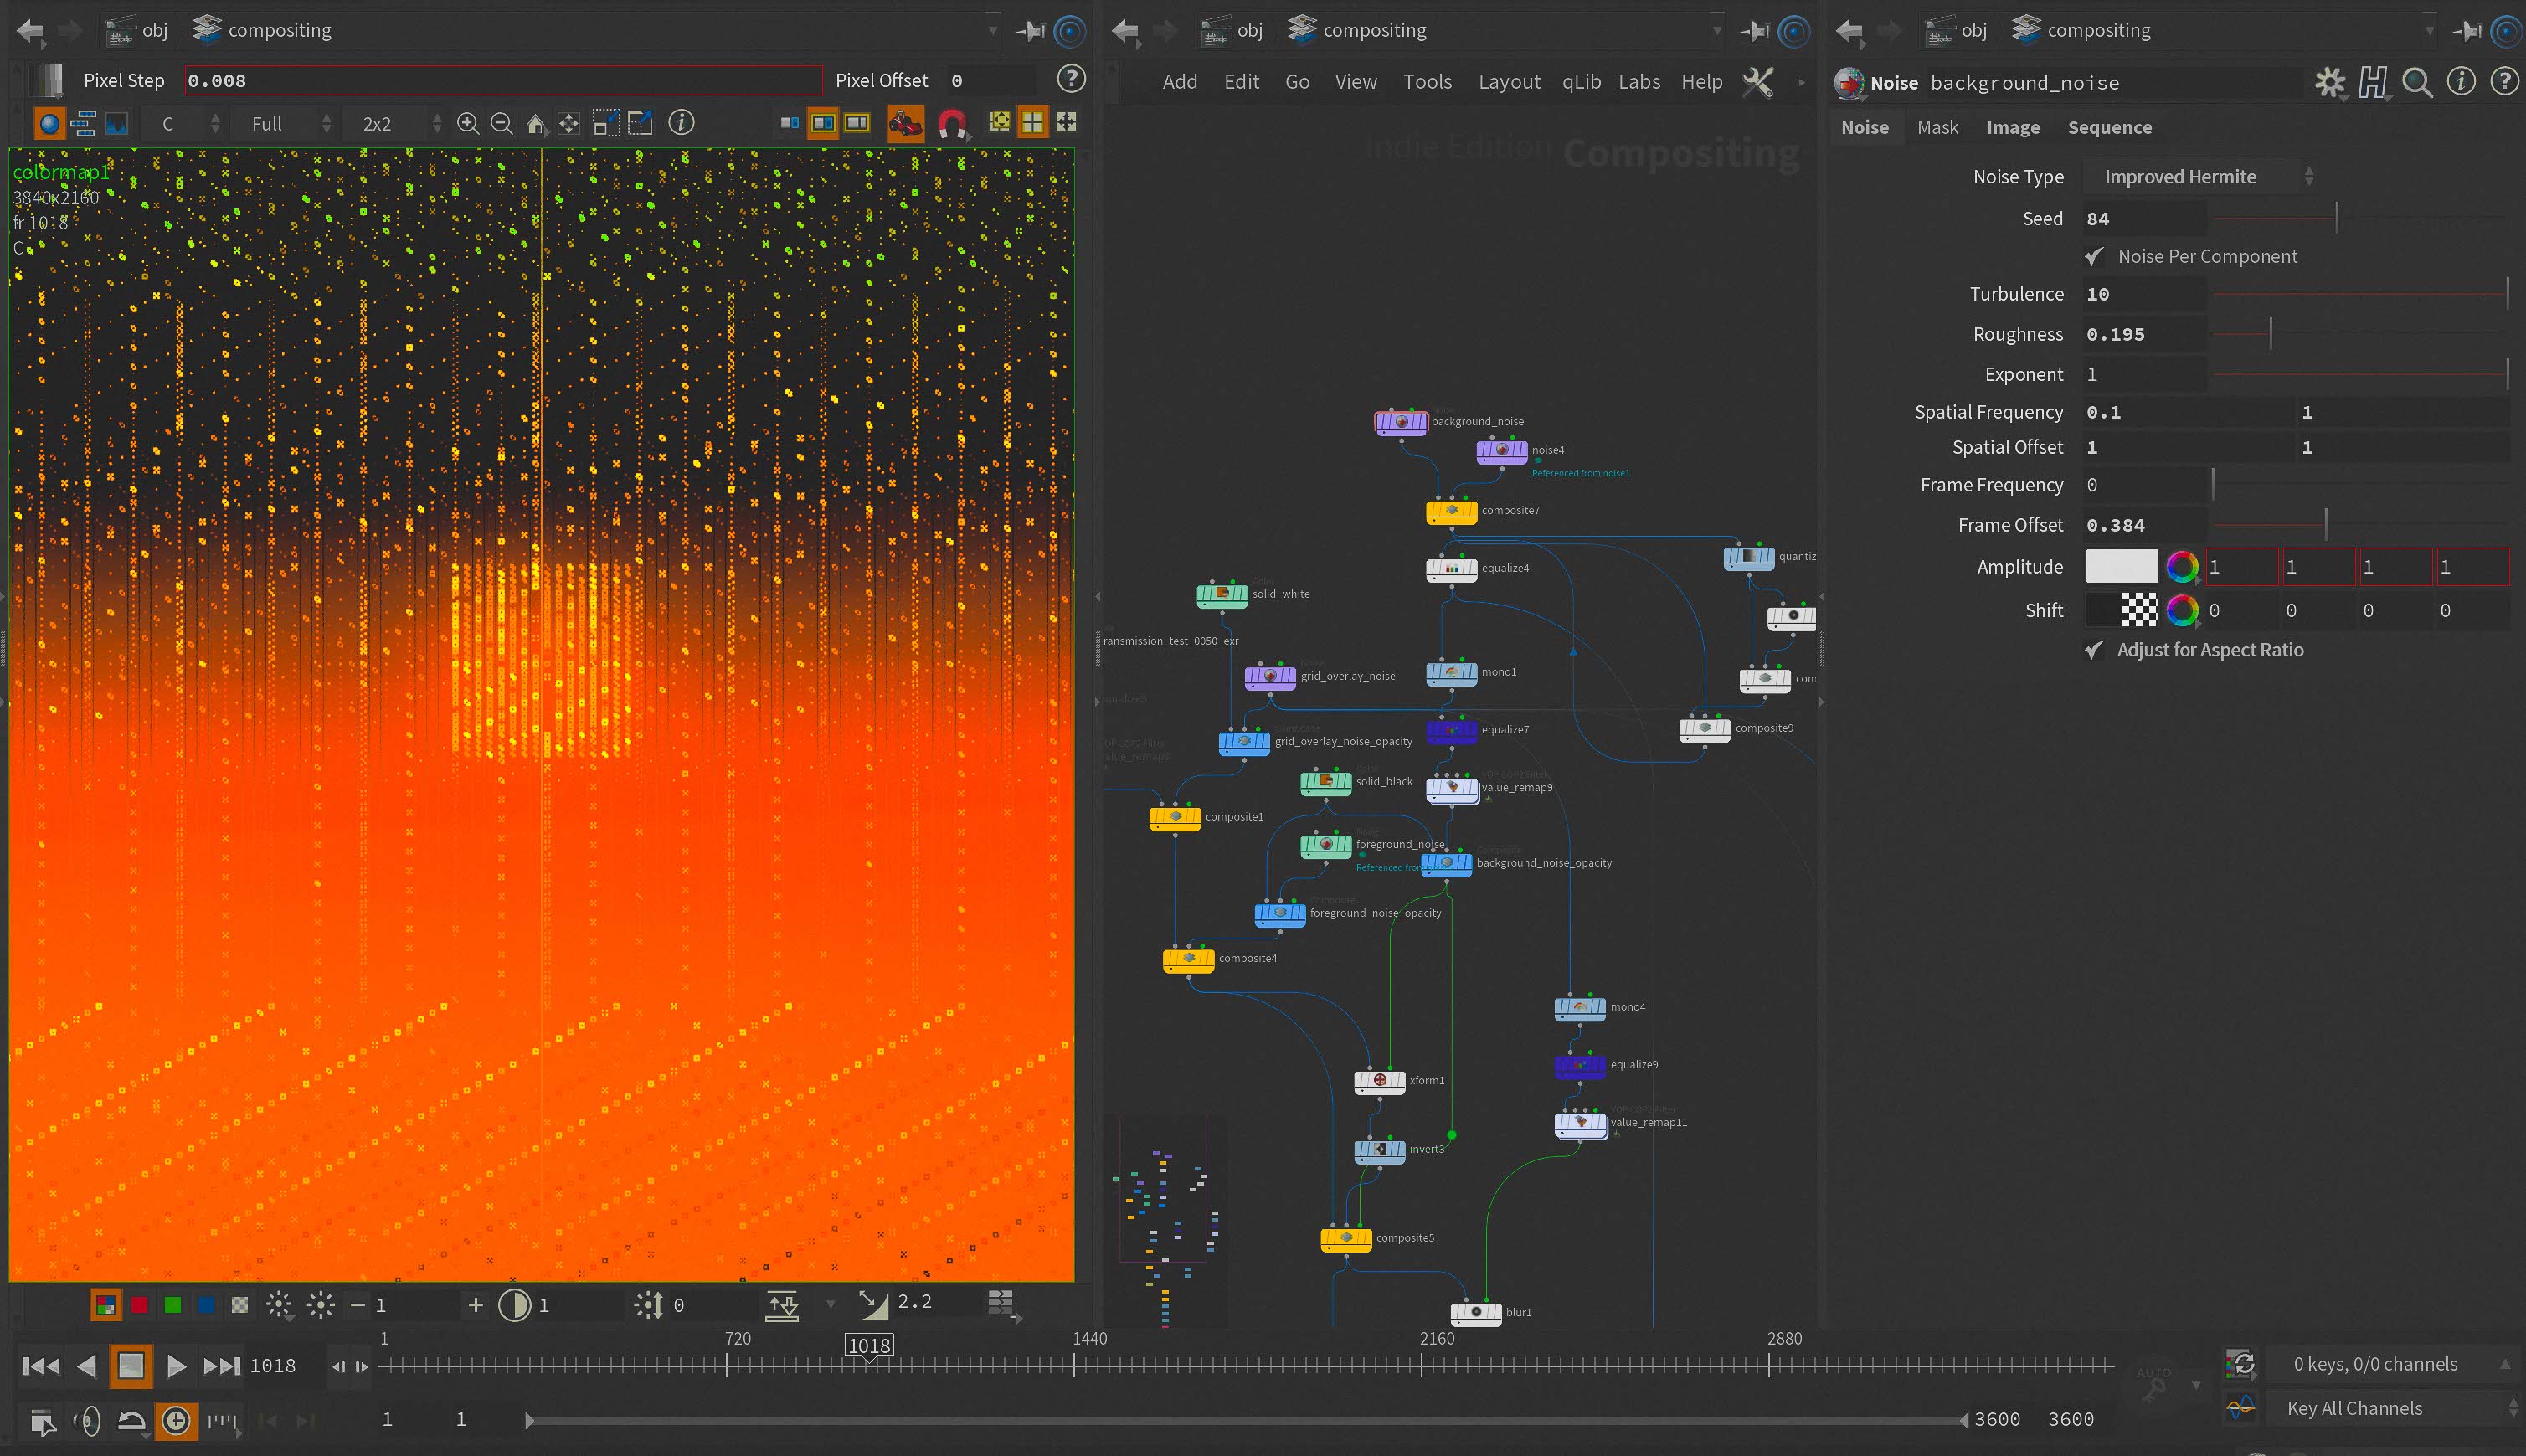Click the Amplitude white color swatch
The image size is (2526, 1456).
point(2121,566)
